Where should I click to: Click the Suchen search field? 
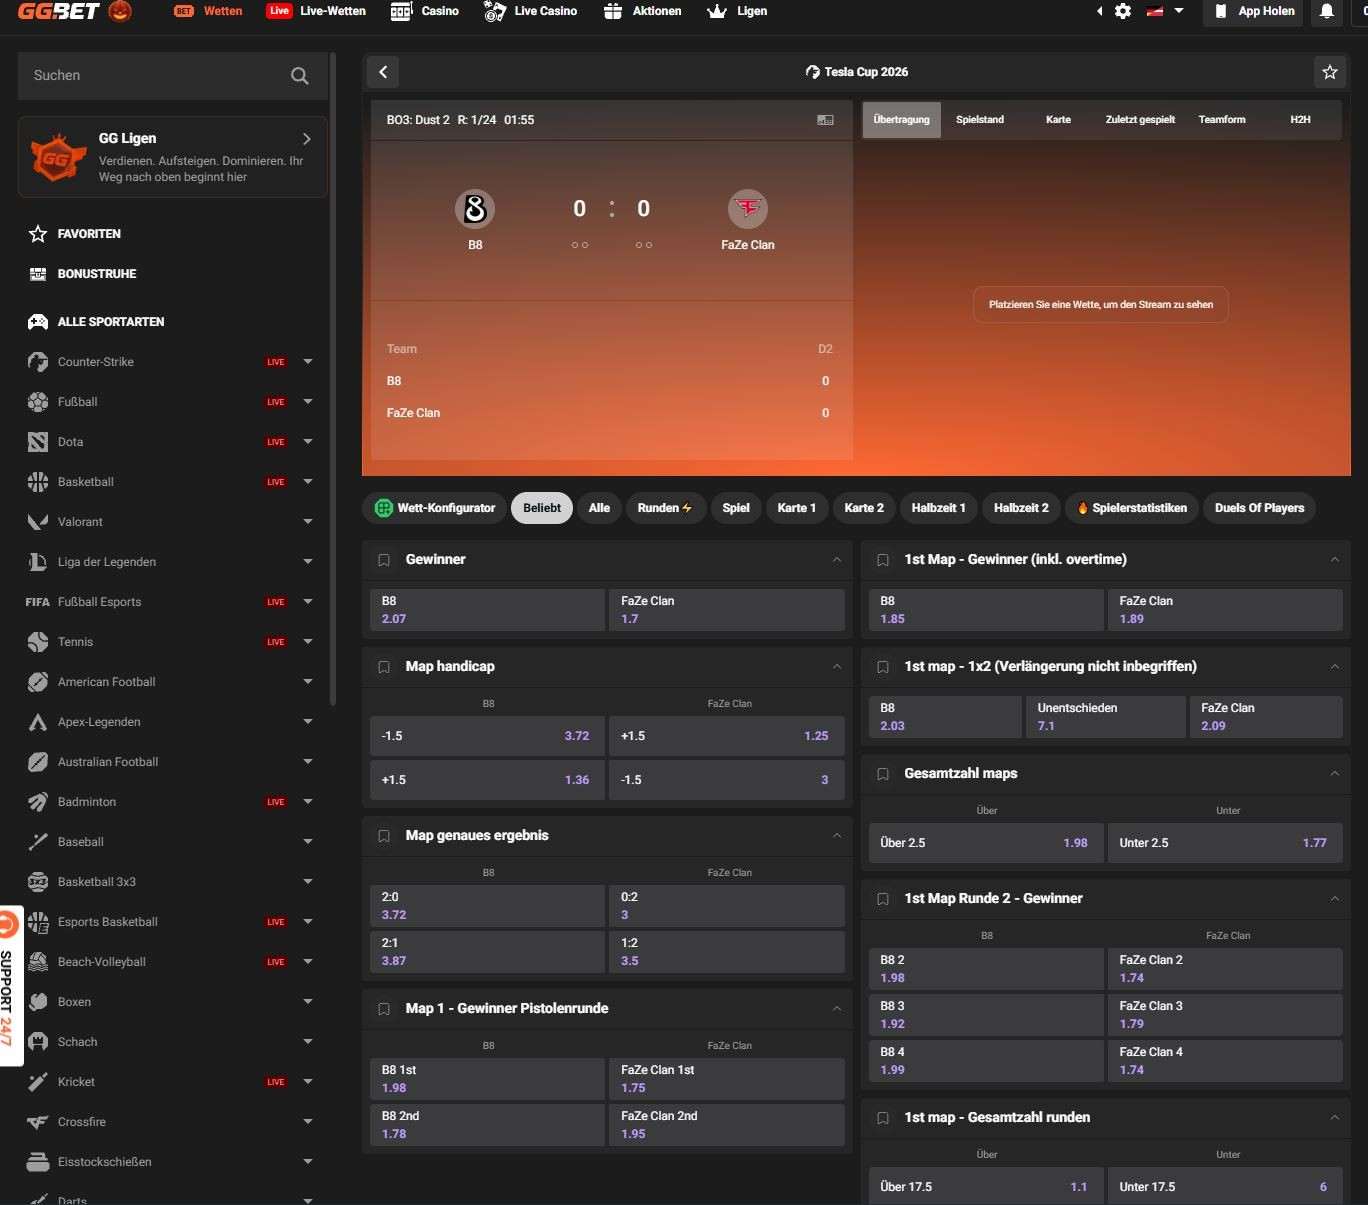[172, 76]
